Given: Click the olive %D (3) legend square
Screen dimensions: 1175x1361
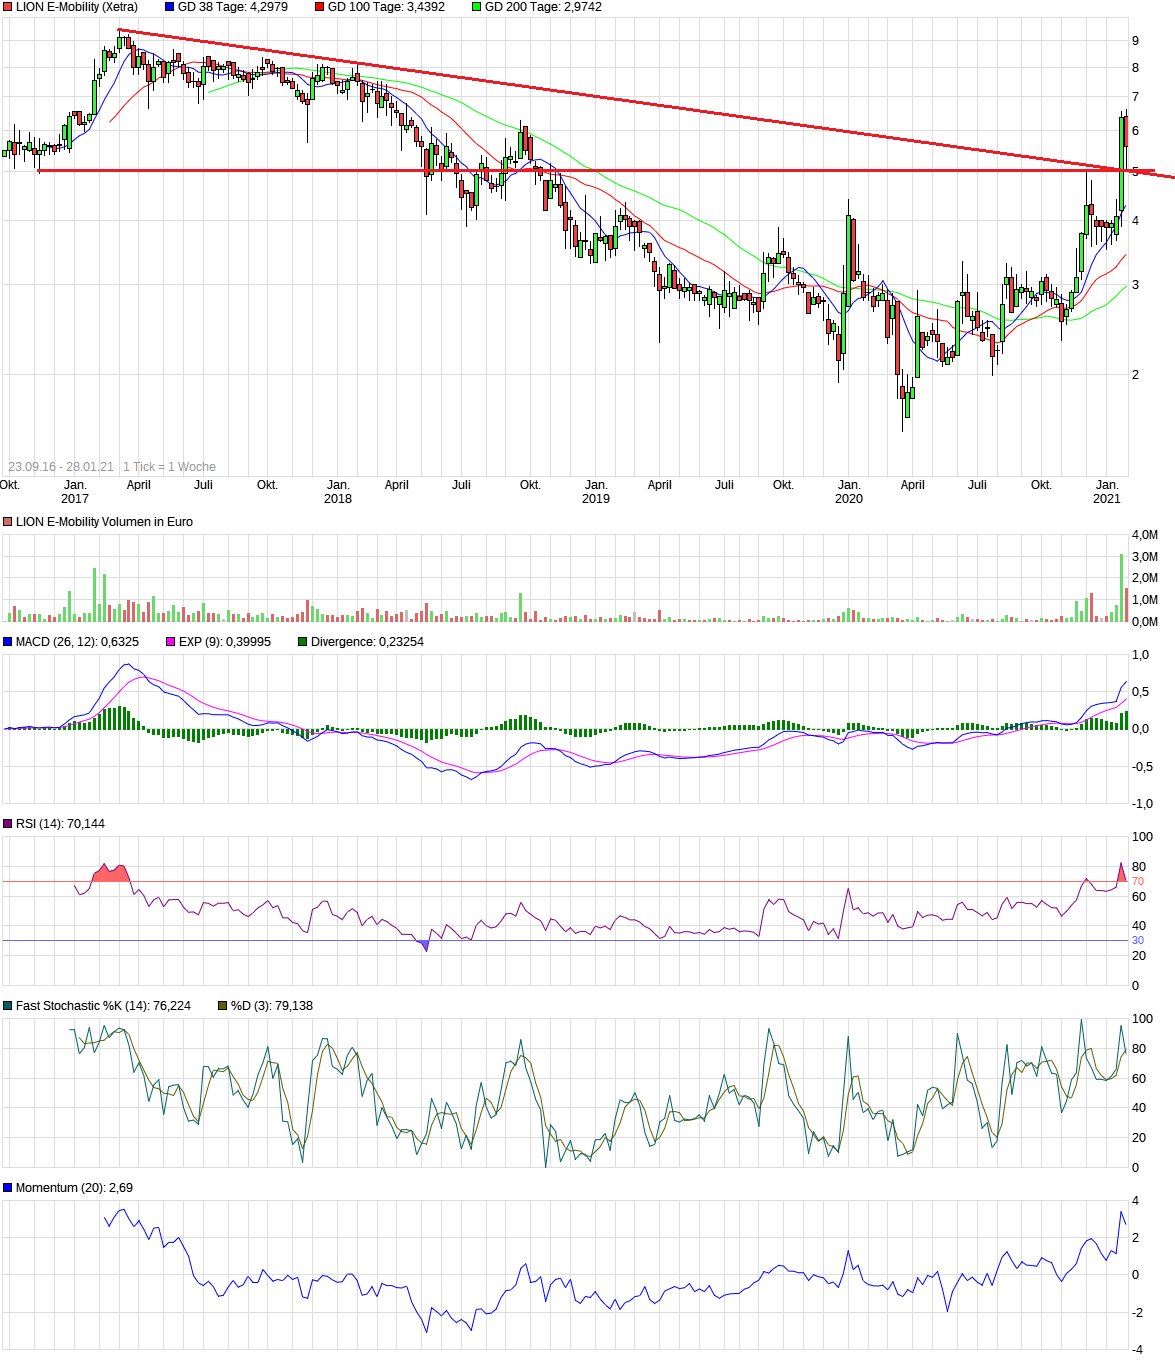Looking at the screenshot, I should 223,1006.
